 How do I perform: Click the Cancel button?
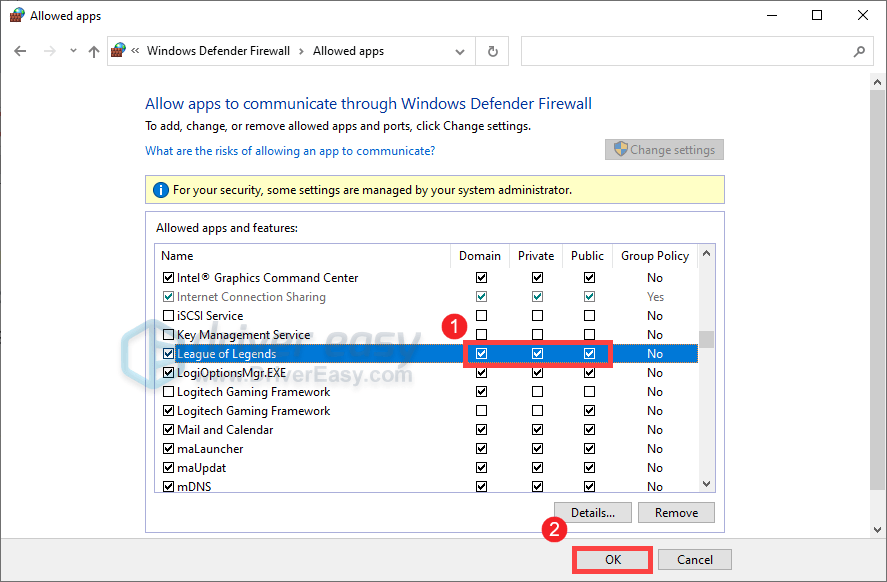click(x=695, y=559)
